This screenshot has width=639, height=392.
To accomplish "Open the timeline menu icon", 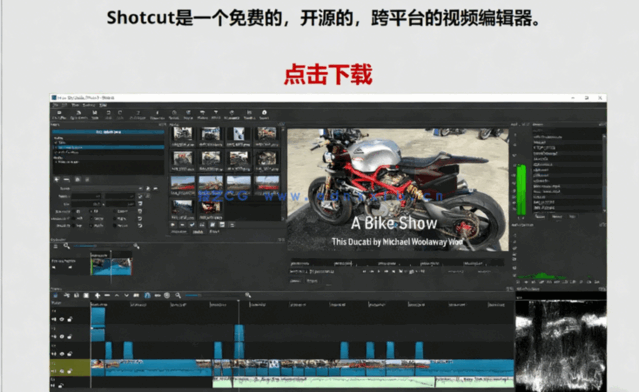I will (x=55, y=295).
